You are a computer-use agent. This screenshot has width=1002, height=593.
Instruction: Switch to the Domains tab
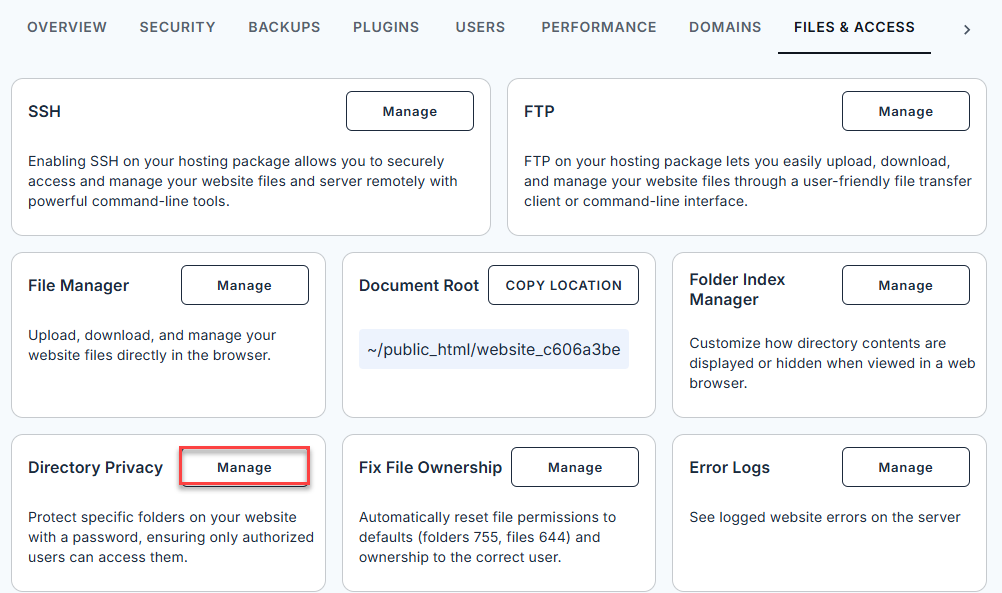[725, 27]
